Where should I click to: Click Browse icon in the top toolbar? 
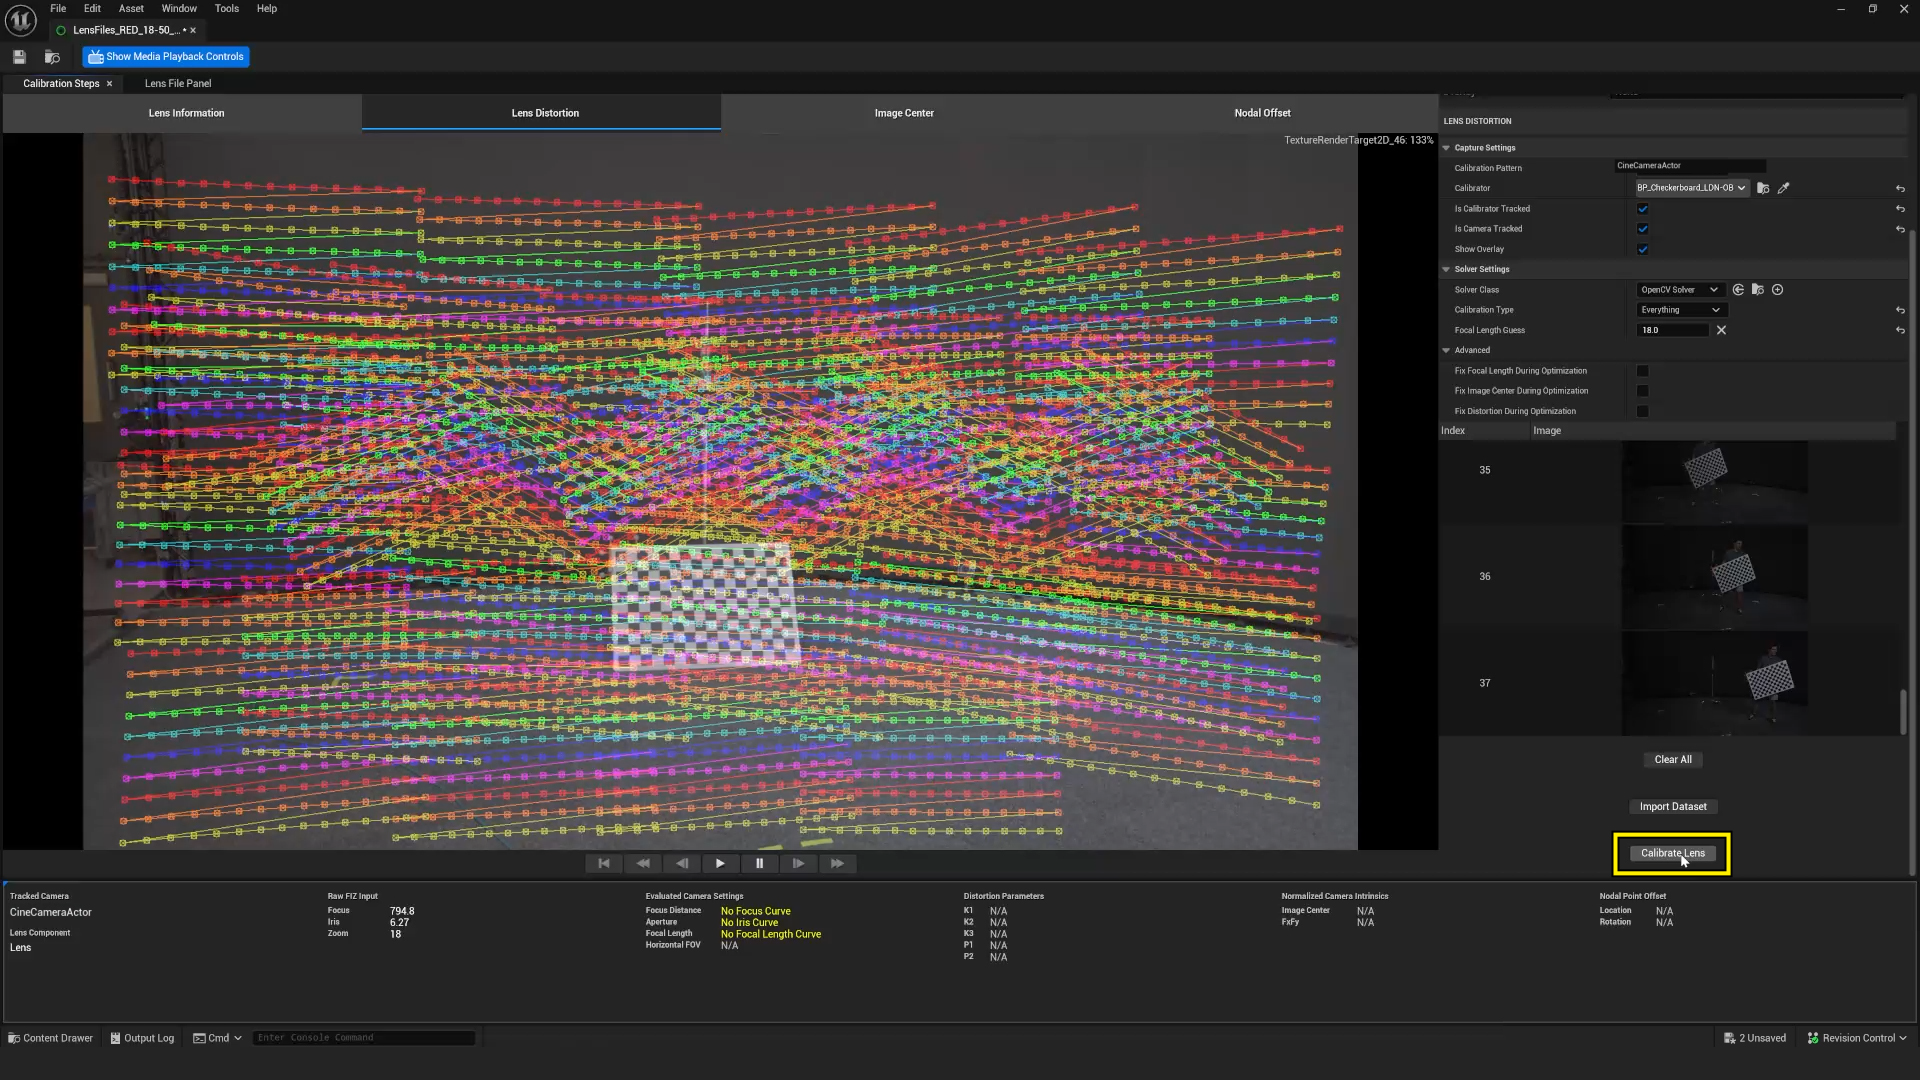pyautogui.click(x=52, y=57)
